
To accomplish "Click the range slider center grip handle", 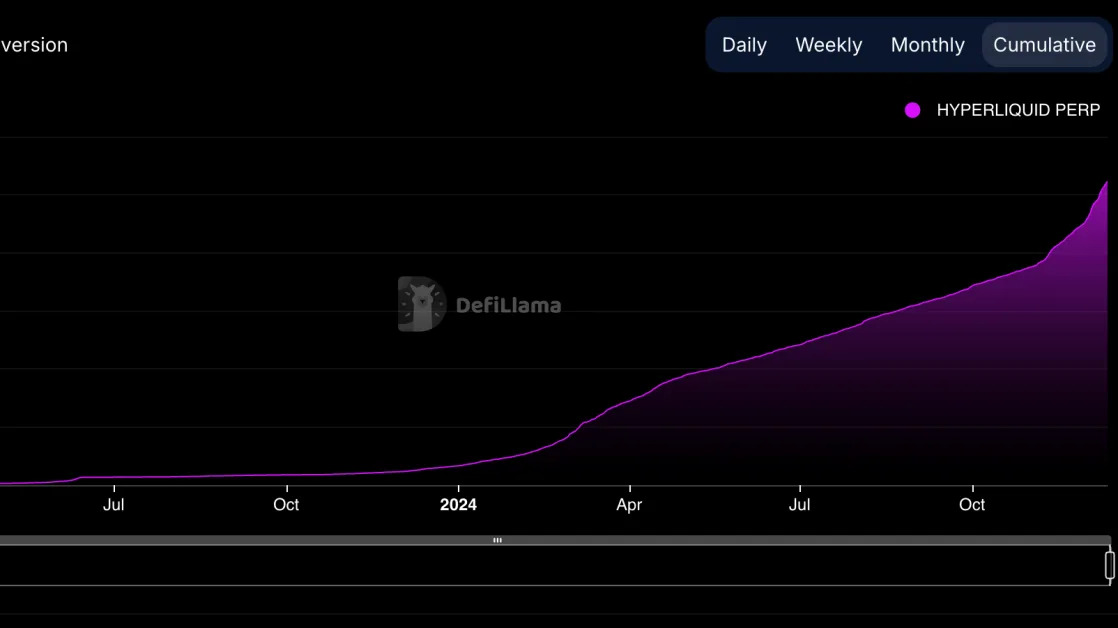I will pos(497,540).
